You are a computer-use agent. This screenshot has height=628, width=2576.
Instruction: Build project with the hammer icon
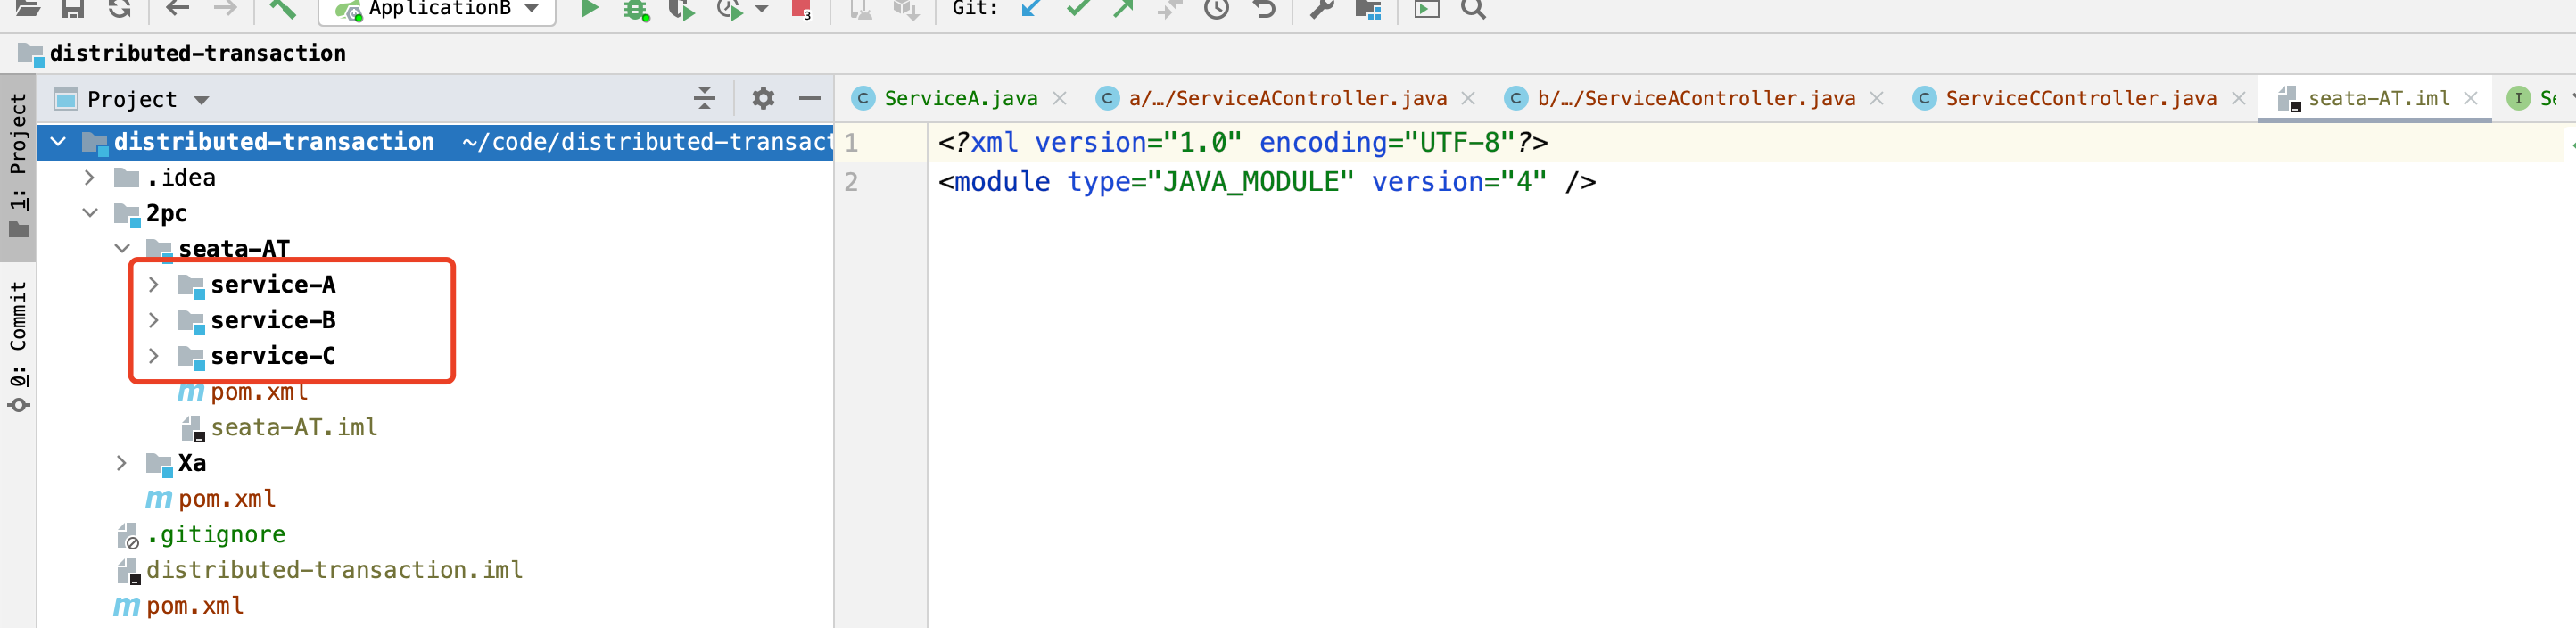point(283,9)
